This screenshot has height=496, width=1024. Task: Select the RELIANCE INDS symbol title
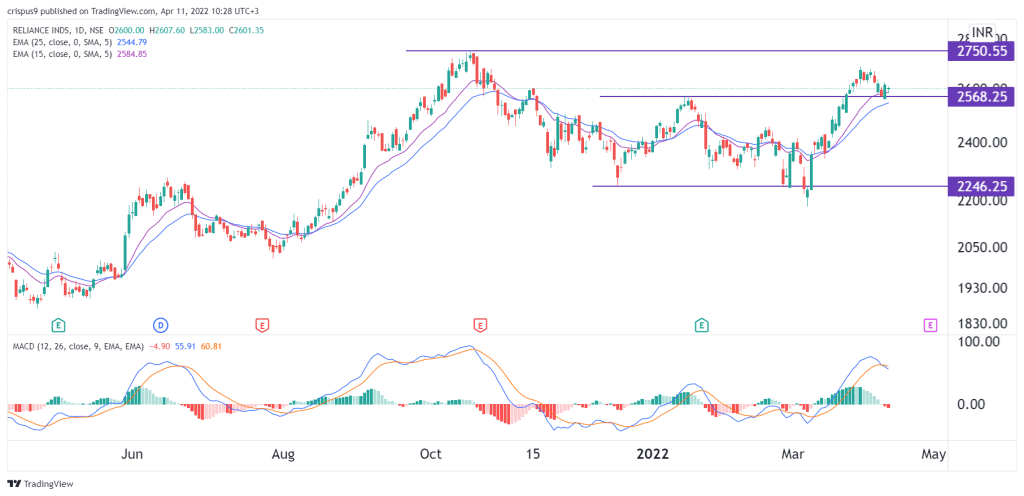[39, 30]
